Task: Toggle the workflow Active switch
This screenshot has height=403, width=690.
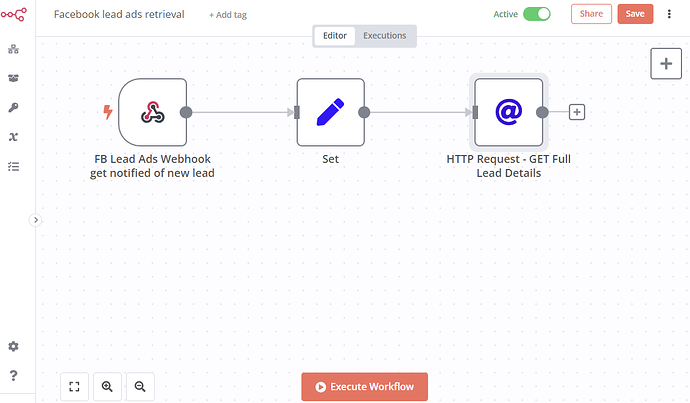Action: coord(536,14)
